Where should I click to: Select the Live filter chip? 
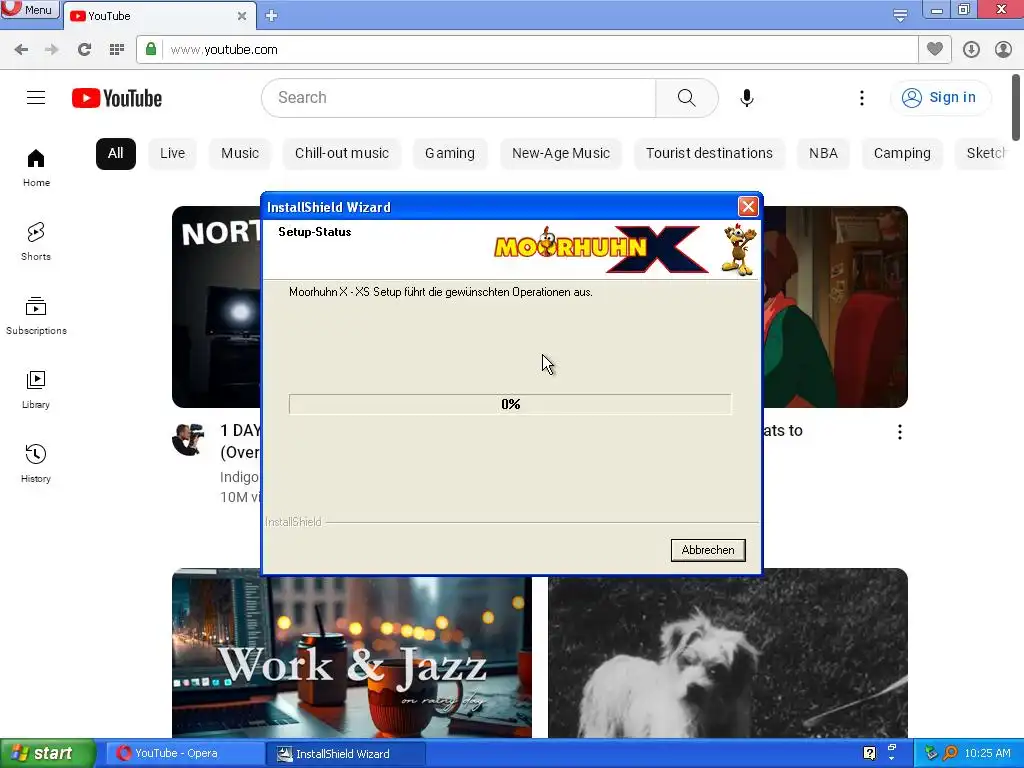pyautogui.click(x=172, y=153)
